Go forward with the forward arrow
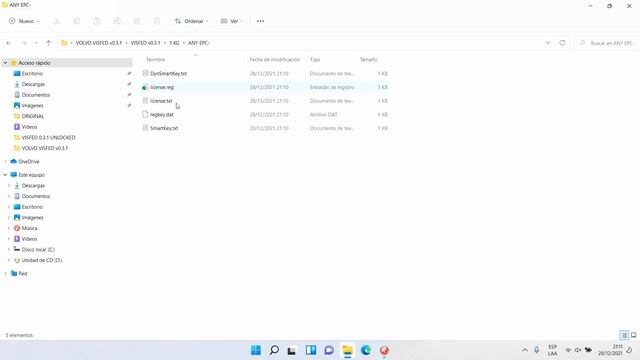640x360 pixels. coord(24,43)
